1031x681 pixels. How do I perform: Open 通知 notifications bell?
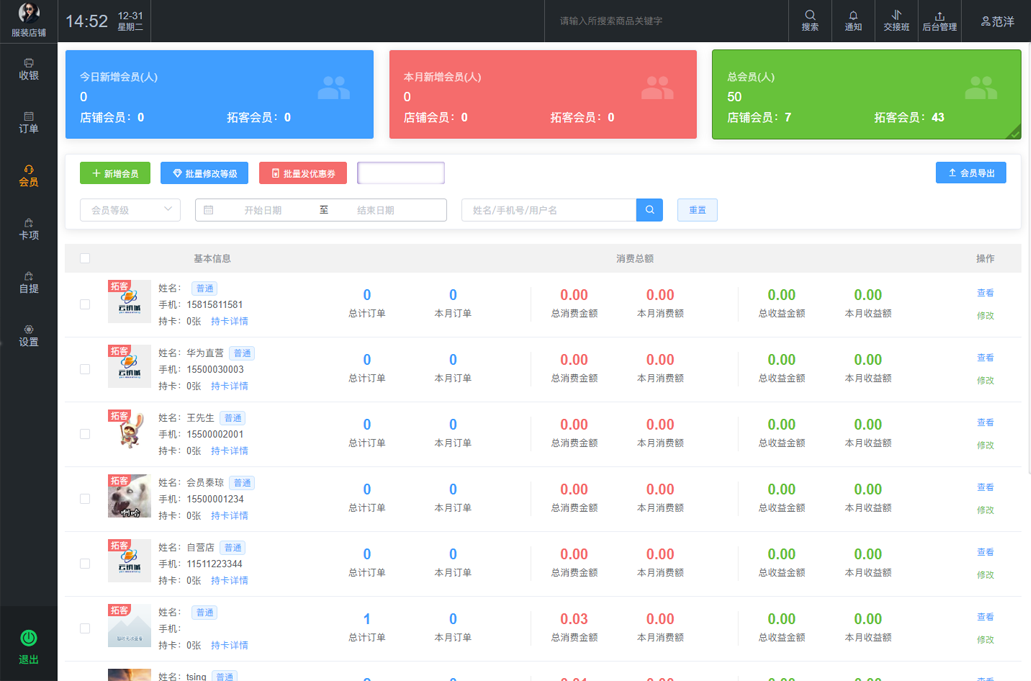tap(853, 20)
